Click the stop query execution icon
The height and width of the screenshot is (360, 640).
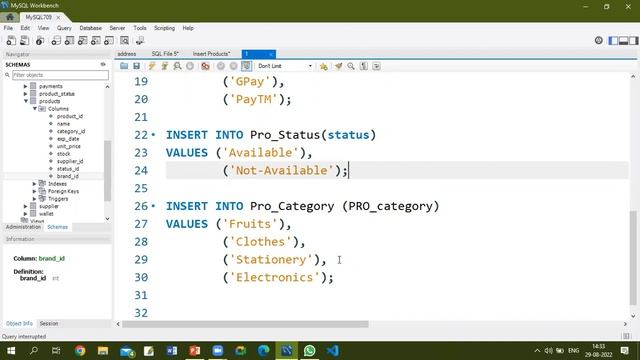[190, 66]
